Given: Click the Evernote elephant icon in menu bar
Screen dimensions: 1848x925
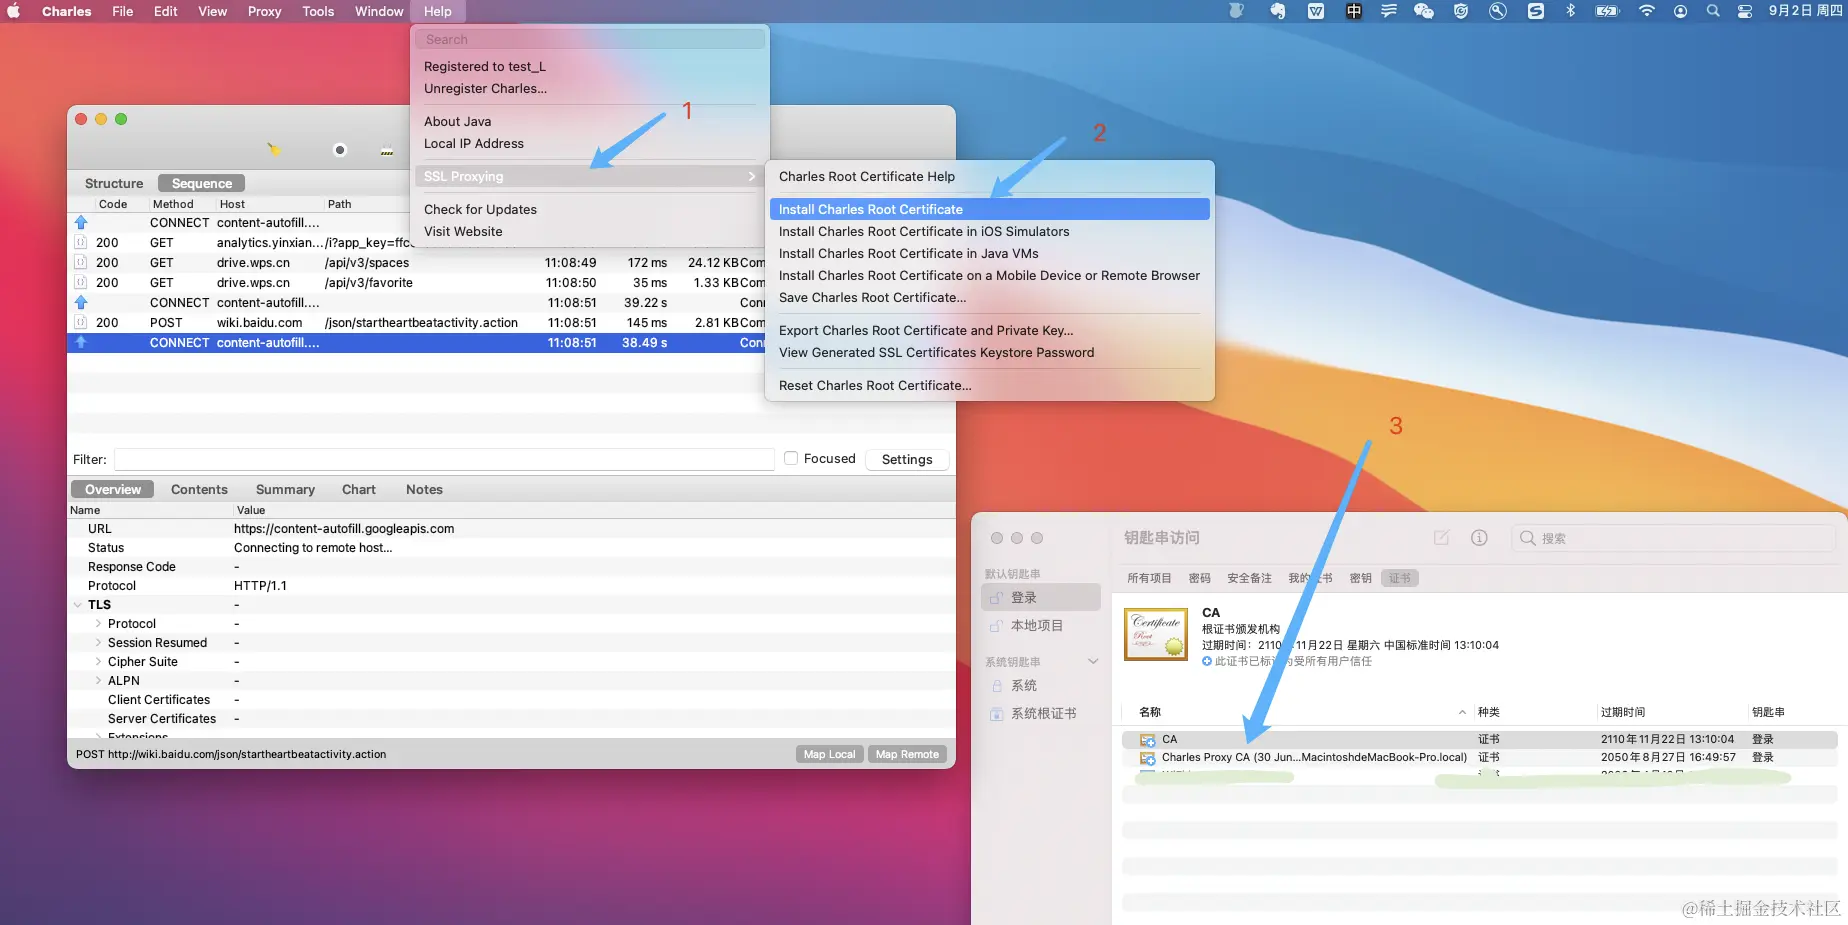Looking at the screenshot, I should pyautogui.click(x=1277, y=11).
